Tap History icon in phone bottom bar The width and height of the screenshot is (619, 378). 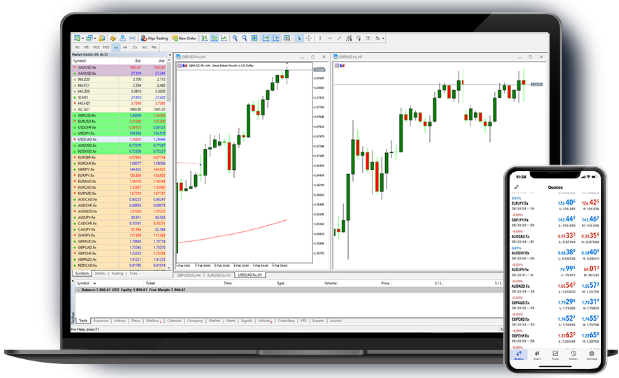coord(573,355)
